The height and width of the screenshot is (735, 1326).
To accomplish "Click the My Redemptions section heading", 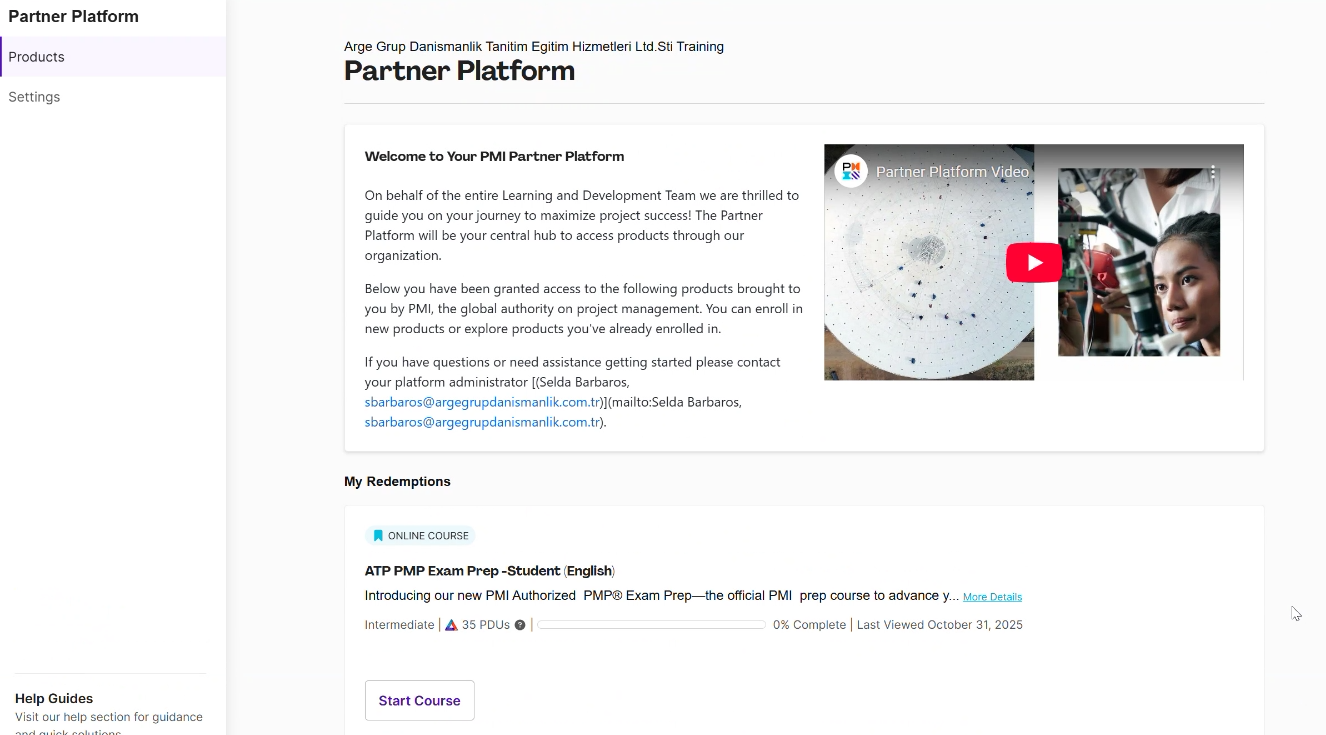I will (x=397, y=482).
